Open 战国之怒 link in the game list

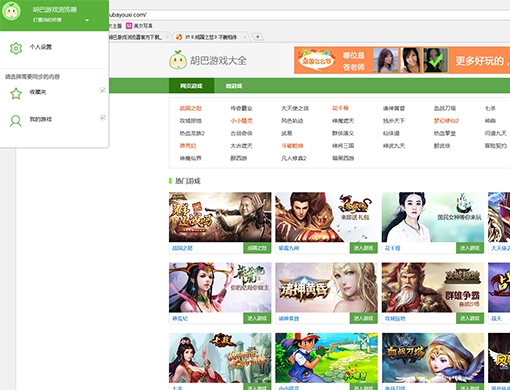pos(190,108)
